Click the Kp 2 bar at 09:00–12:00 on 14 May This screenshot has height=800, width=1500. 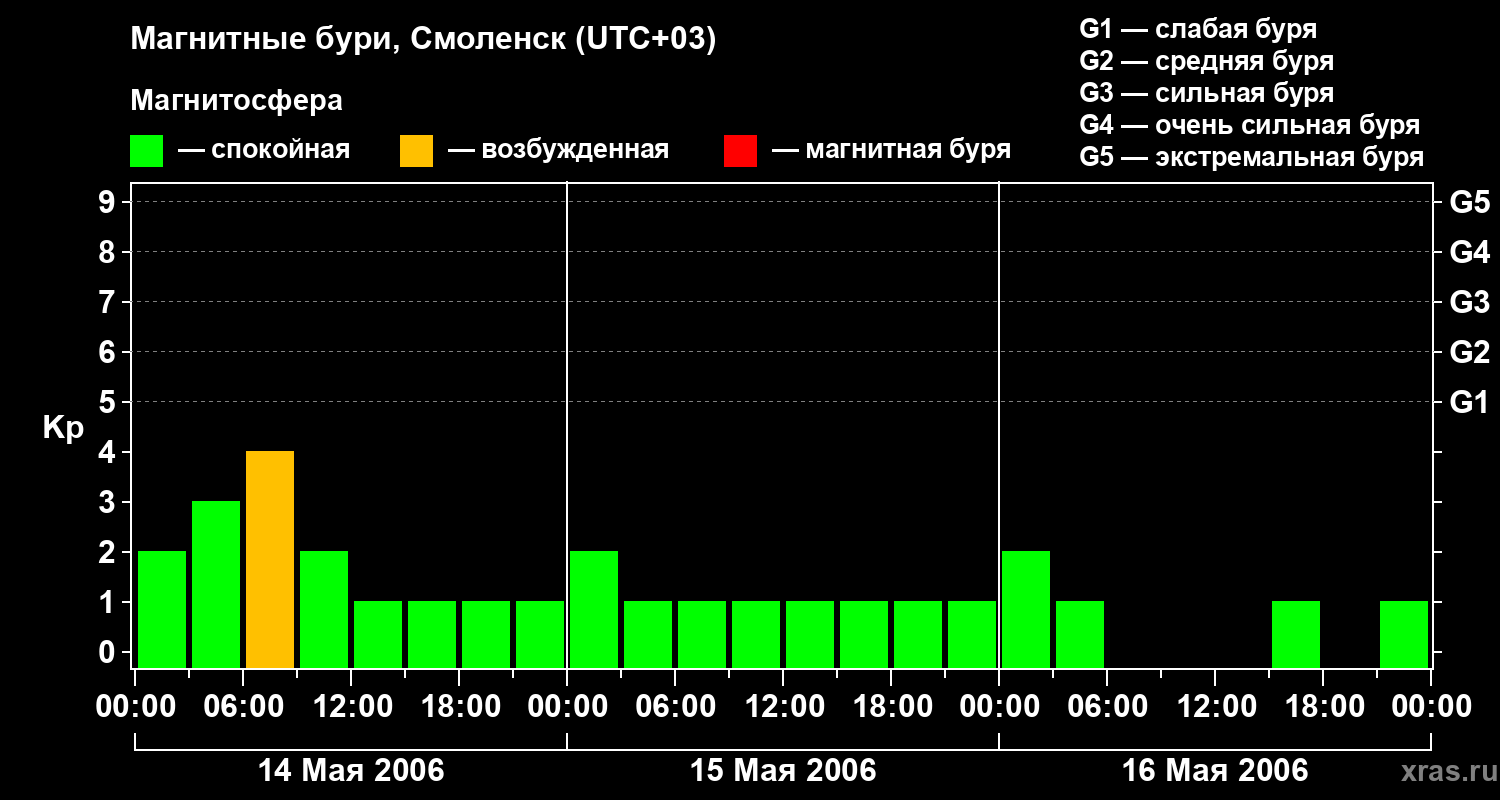[x=324, y=609]
